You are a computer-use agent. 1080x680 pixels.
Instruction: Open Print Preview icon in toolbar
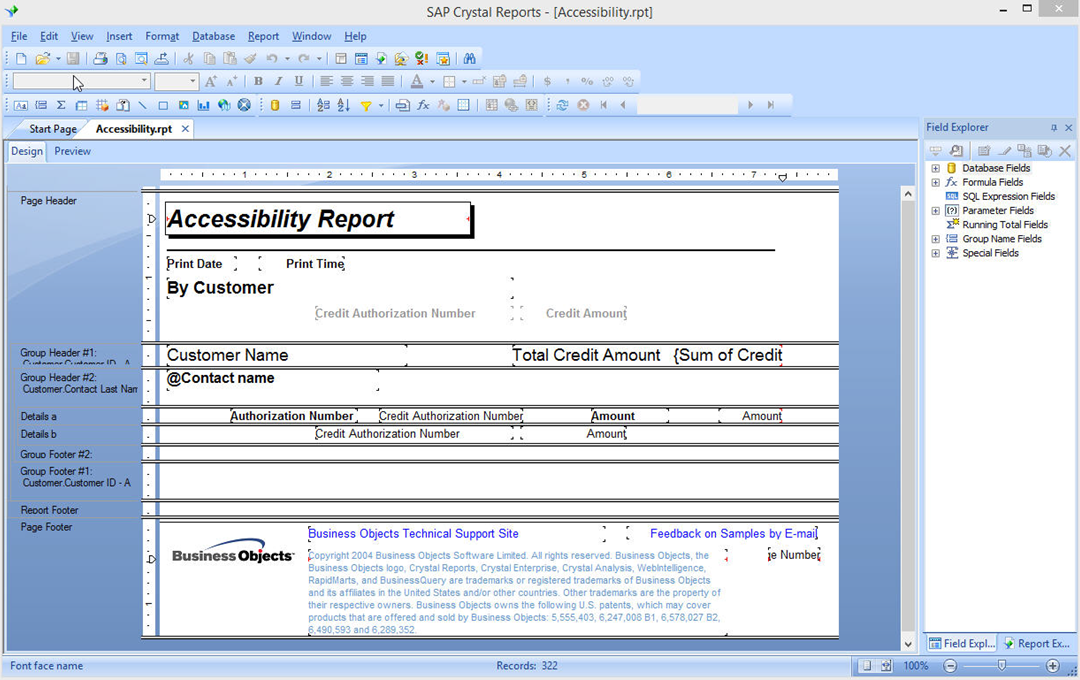[x=121, y=59]
